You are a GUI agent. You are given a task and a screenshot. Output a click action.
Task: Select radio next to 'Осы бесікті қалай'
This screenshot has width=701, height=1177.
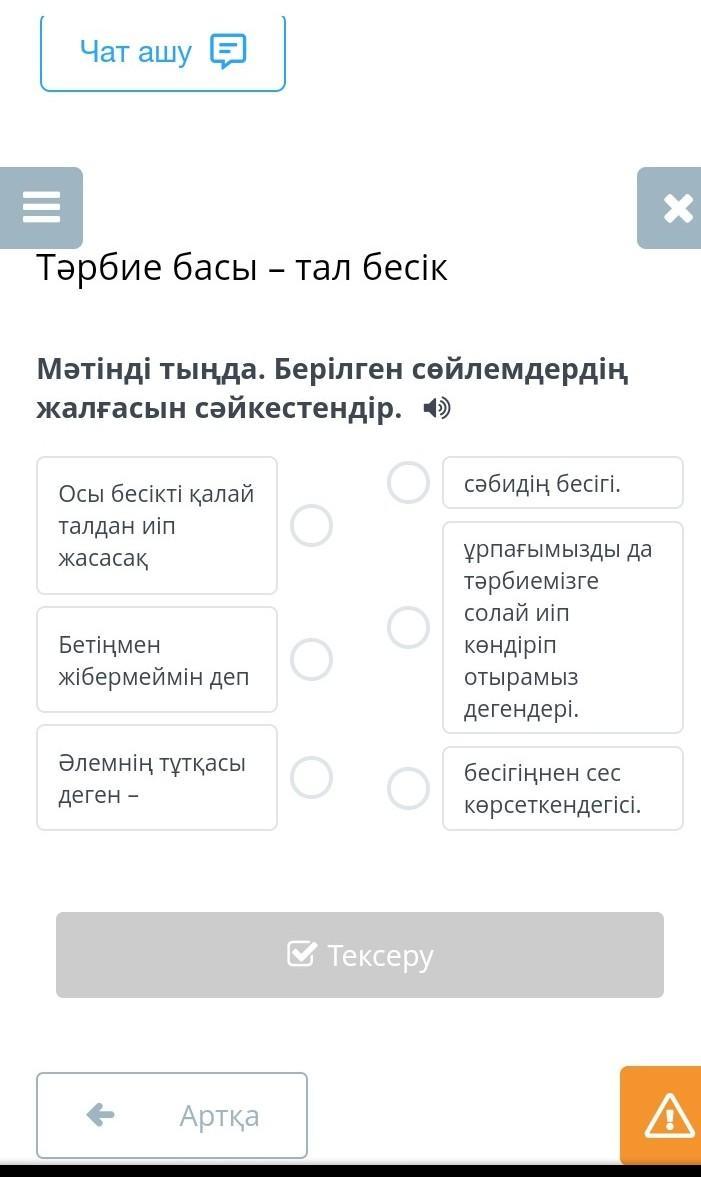pyautogui.click(x=311, y=525)
